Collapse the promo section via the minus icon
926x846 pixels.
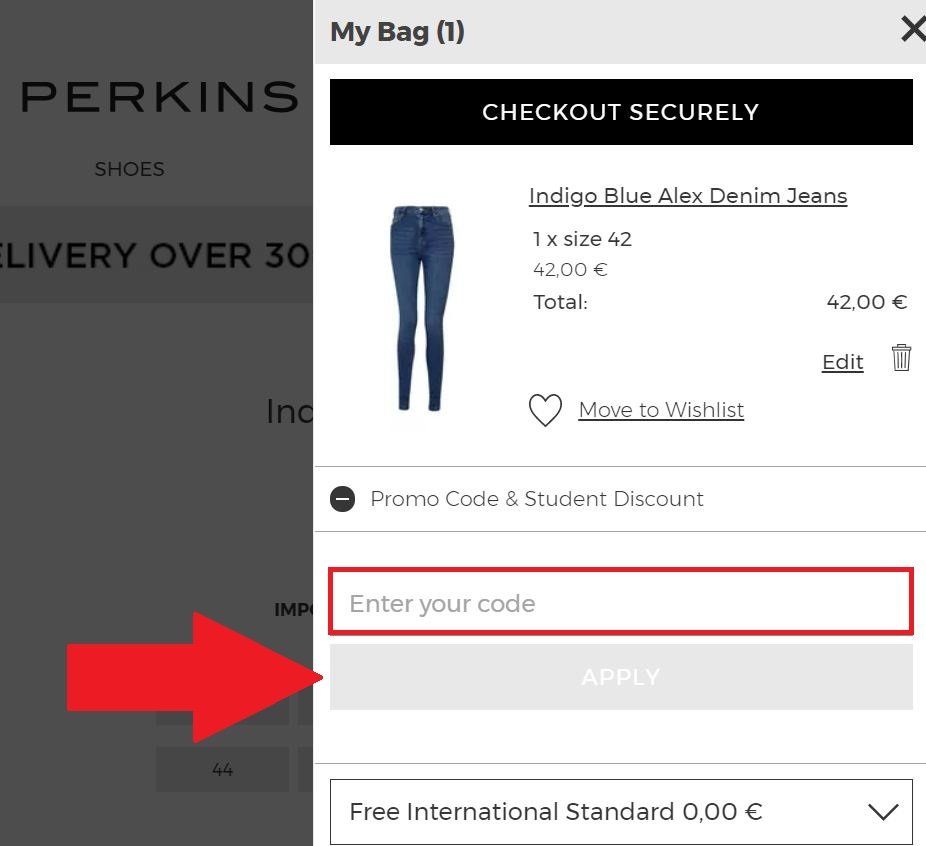click(x=341, y=498)
